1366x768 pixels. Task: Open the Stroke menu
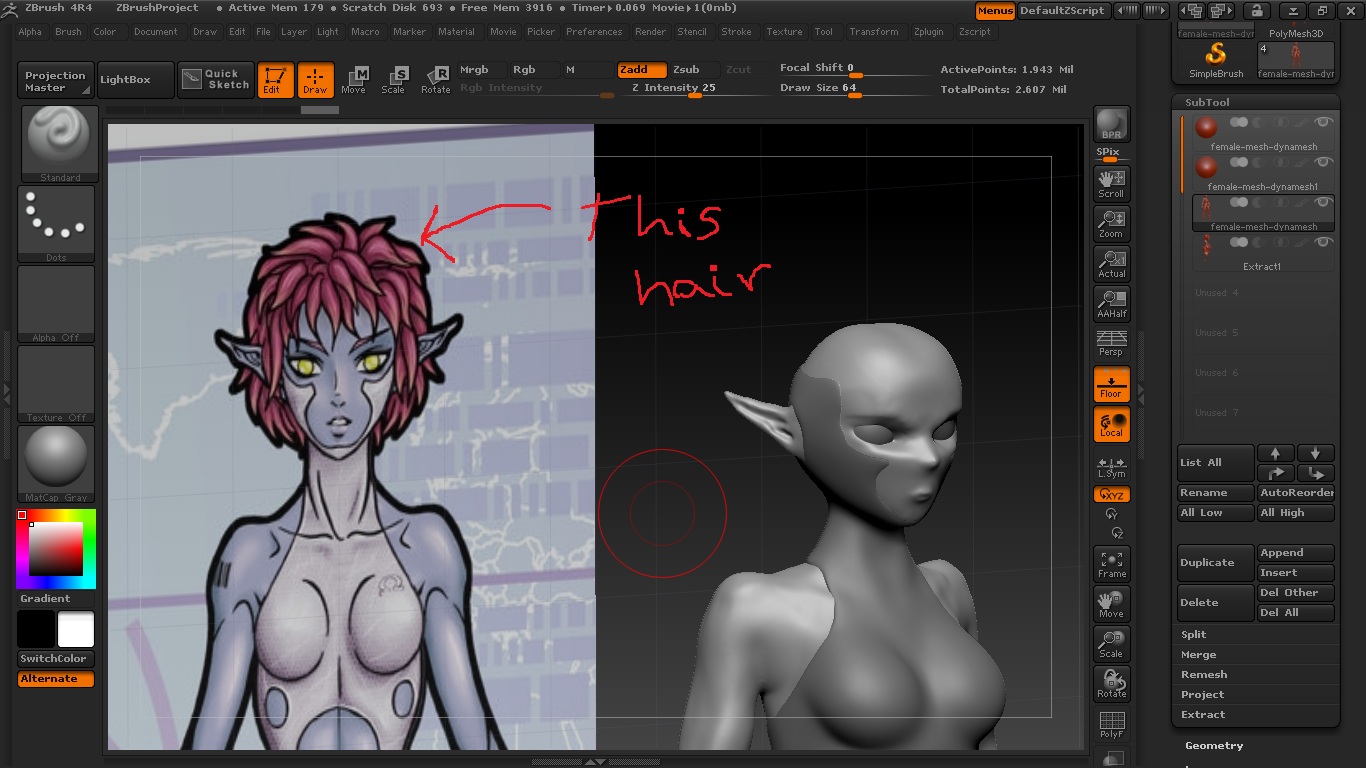(x=736, y=32)
